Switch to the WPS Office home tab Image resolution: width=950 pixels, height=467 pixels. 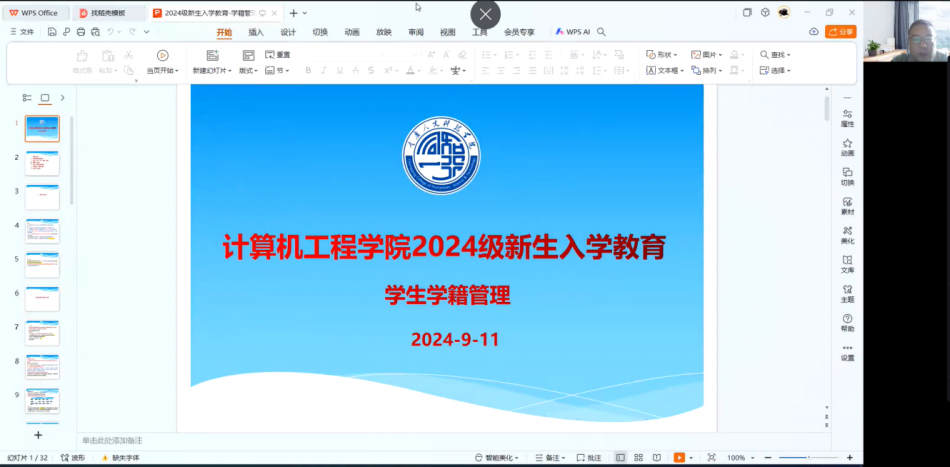[x=34, y=13]
